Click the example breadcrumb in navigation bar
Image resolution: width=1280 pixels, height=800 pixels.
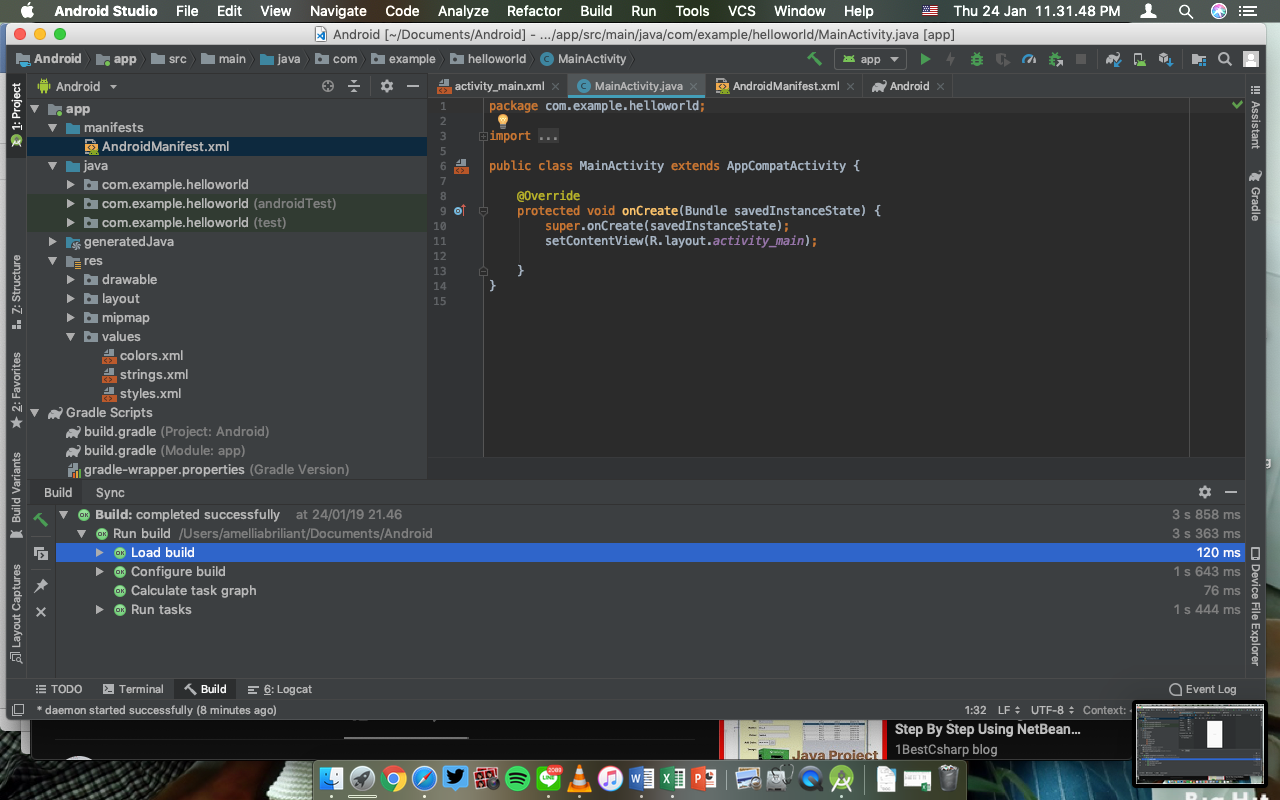[x=403, y=59]
